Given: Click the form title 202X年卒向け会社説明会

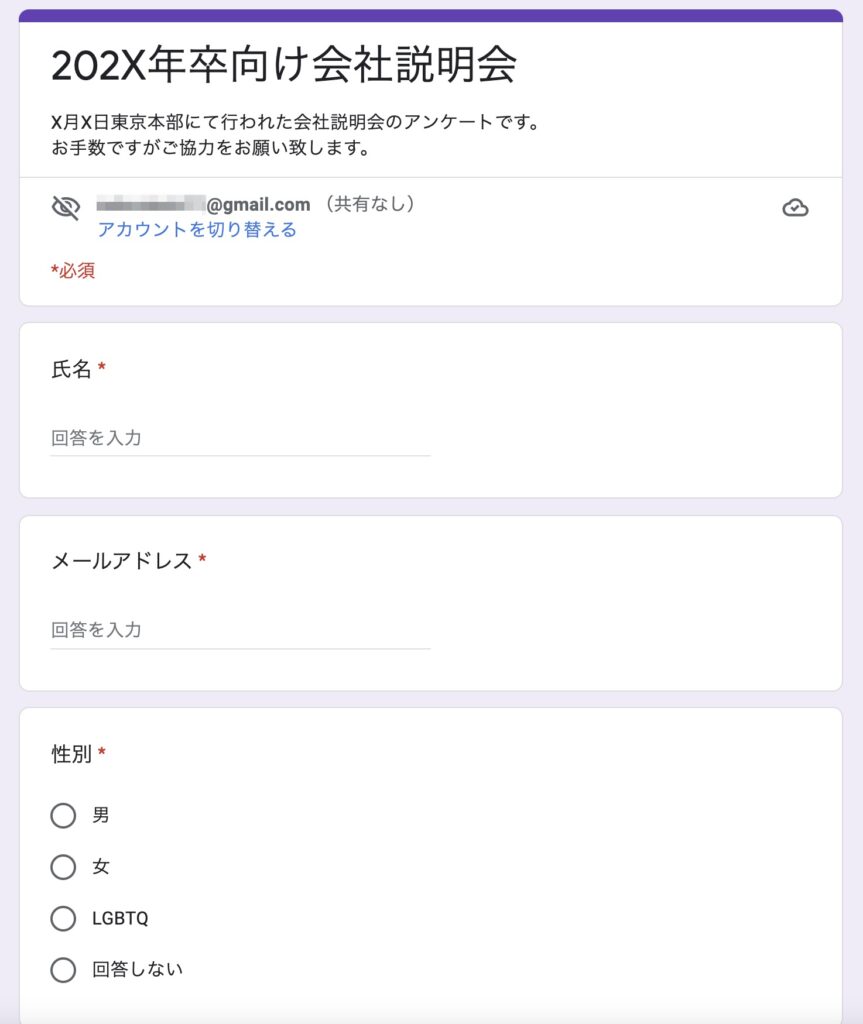Looking at the screenshot, I should click(x=284, y=65).
